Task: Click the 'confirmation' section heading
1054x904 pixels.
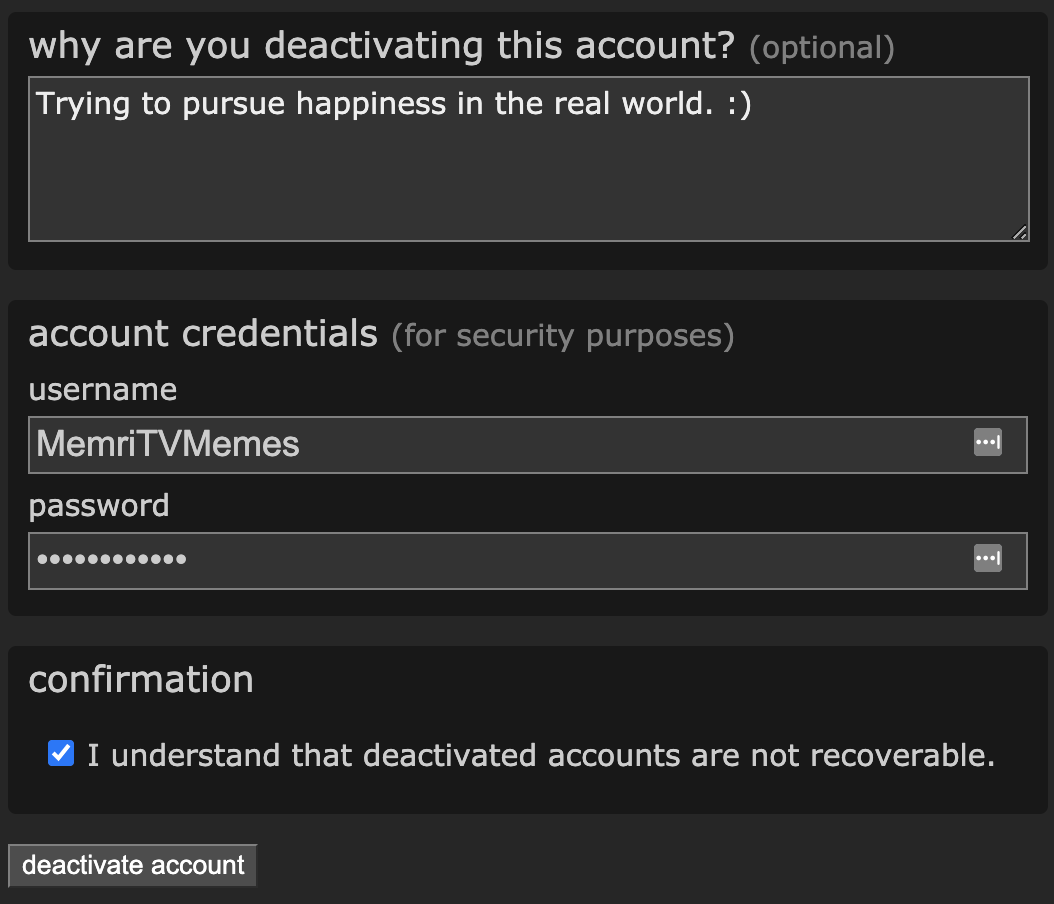Action: point(141,679)
